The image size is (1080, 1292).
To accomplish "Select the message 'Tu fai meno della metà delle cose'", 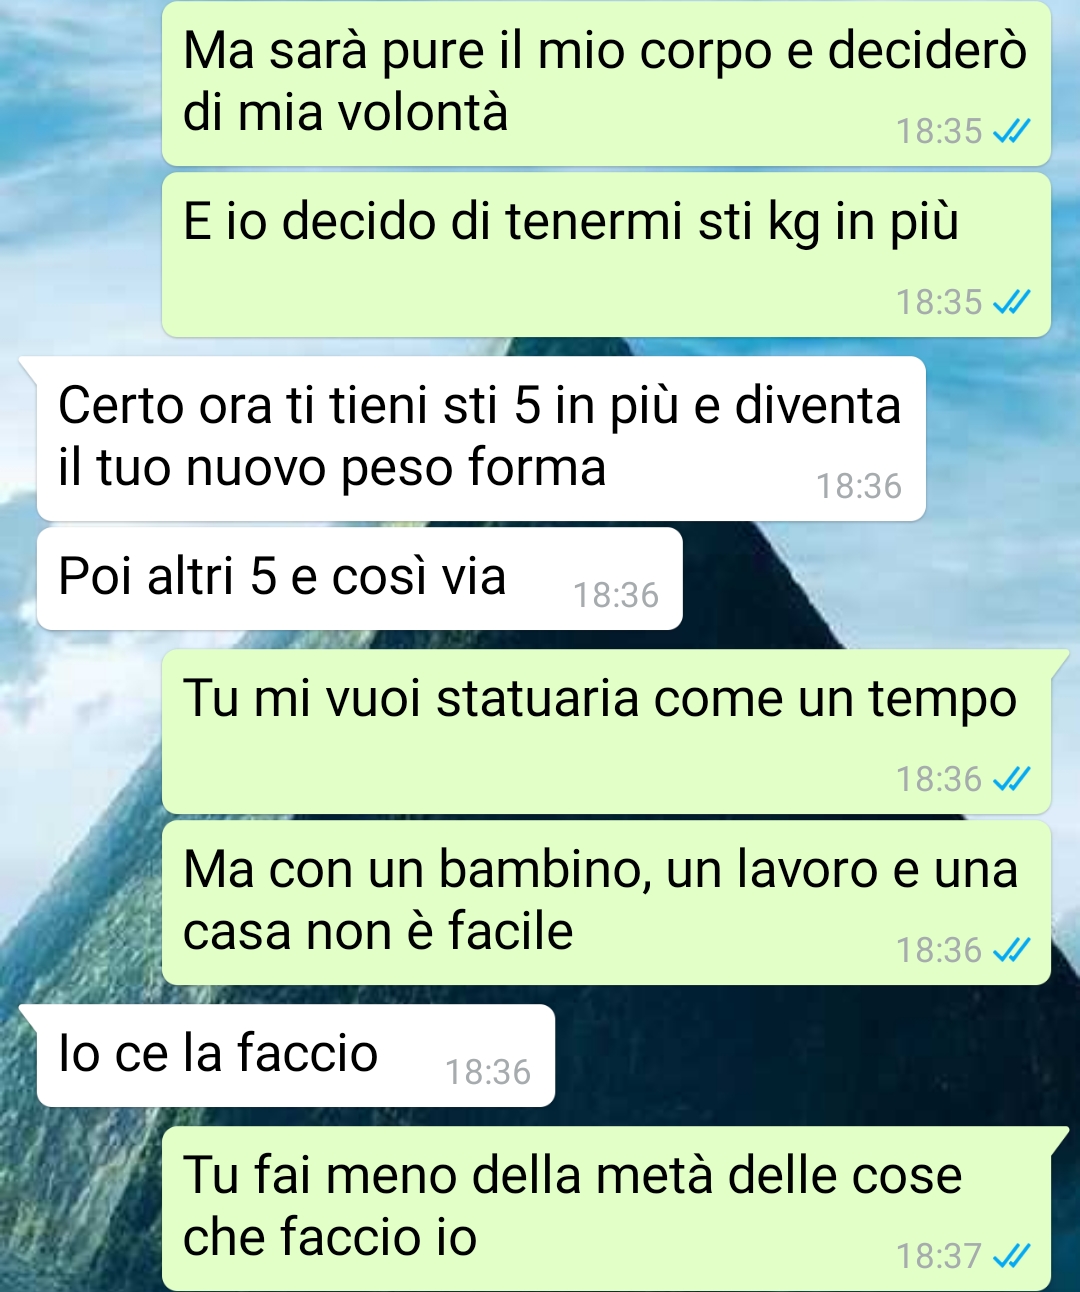I will [606, 1208].
